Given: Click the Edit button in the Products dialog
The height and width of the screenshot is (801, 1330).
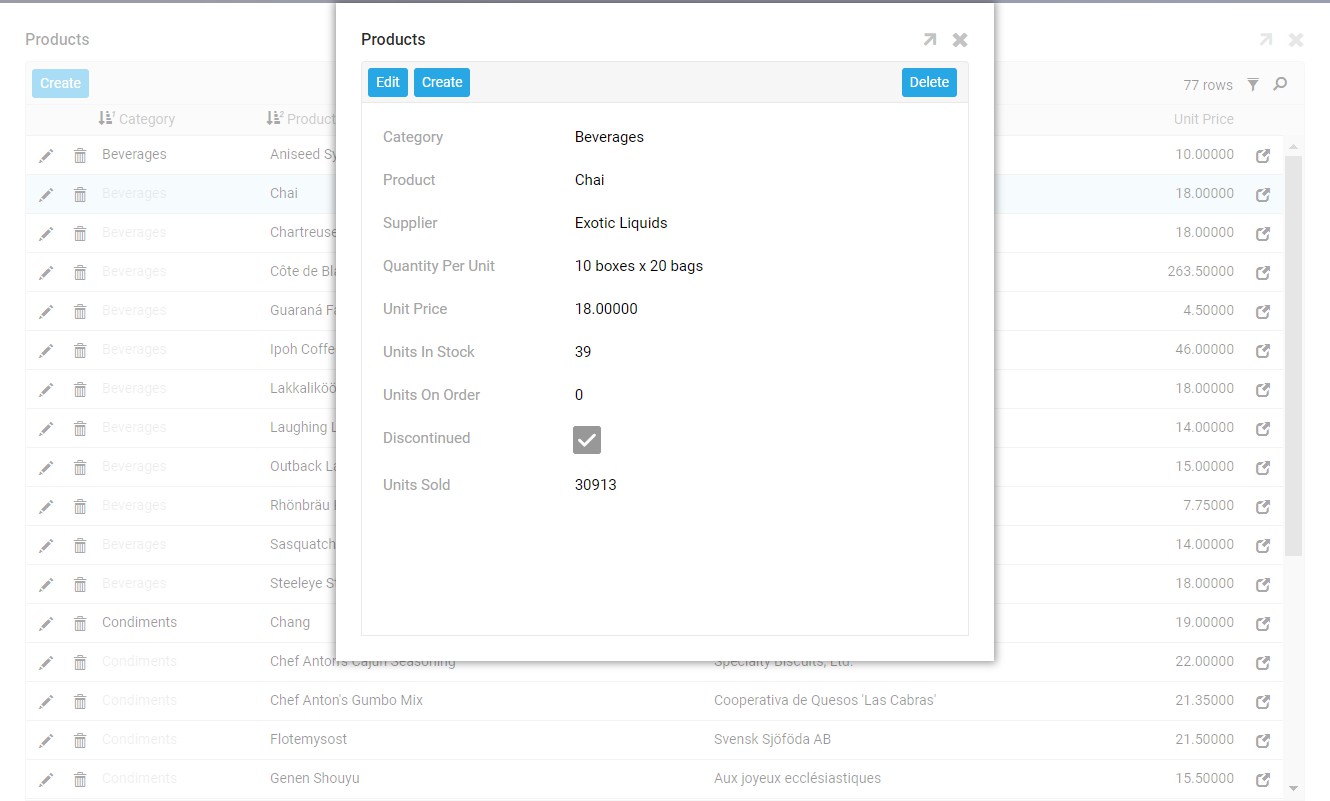Looking at the screenshot, I should tap(388, 82).
